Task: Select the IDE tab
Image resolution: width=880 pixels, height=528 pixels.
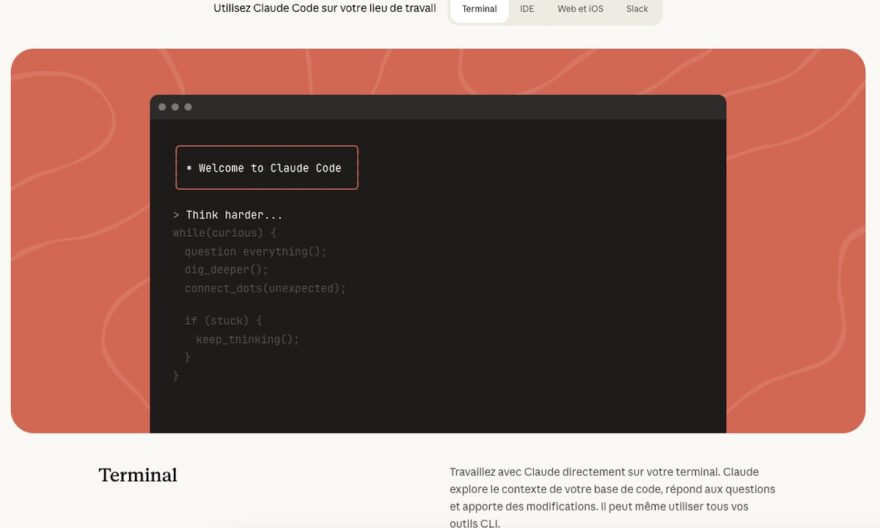Action: (x=527, y=9)
